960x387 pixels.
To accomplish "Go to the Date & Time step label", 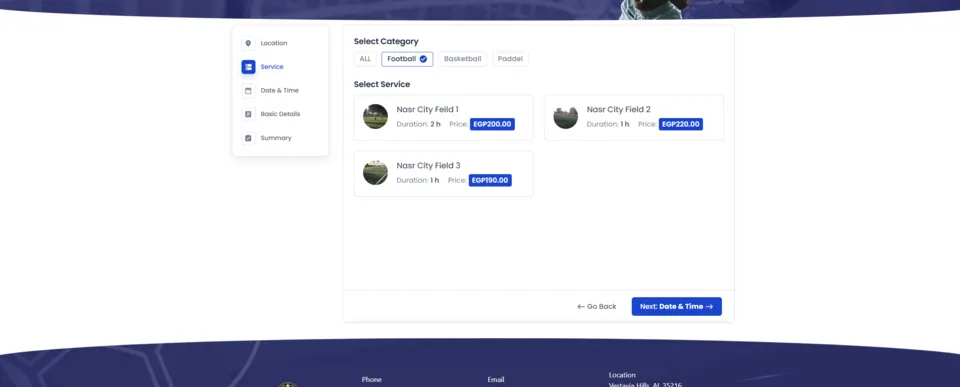I will (280, 91).
